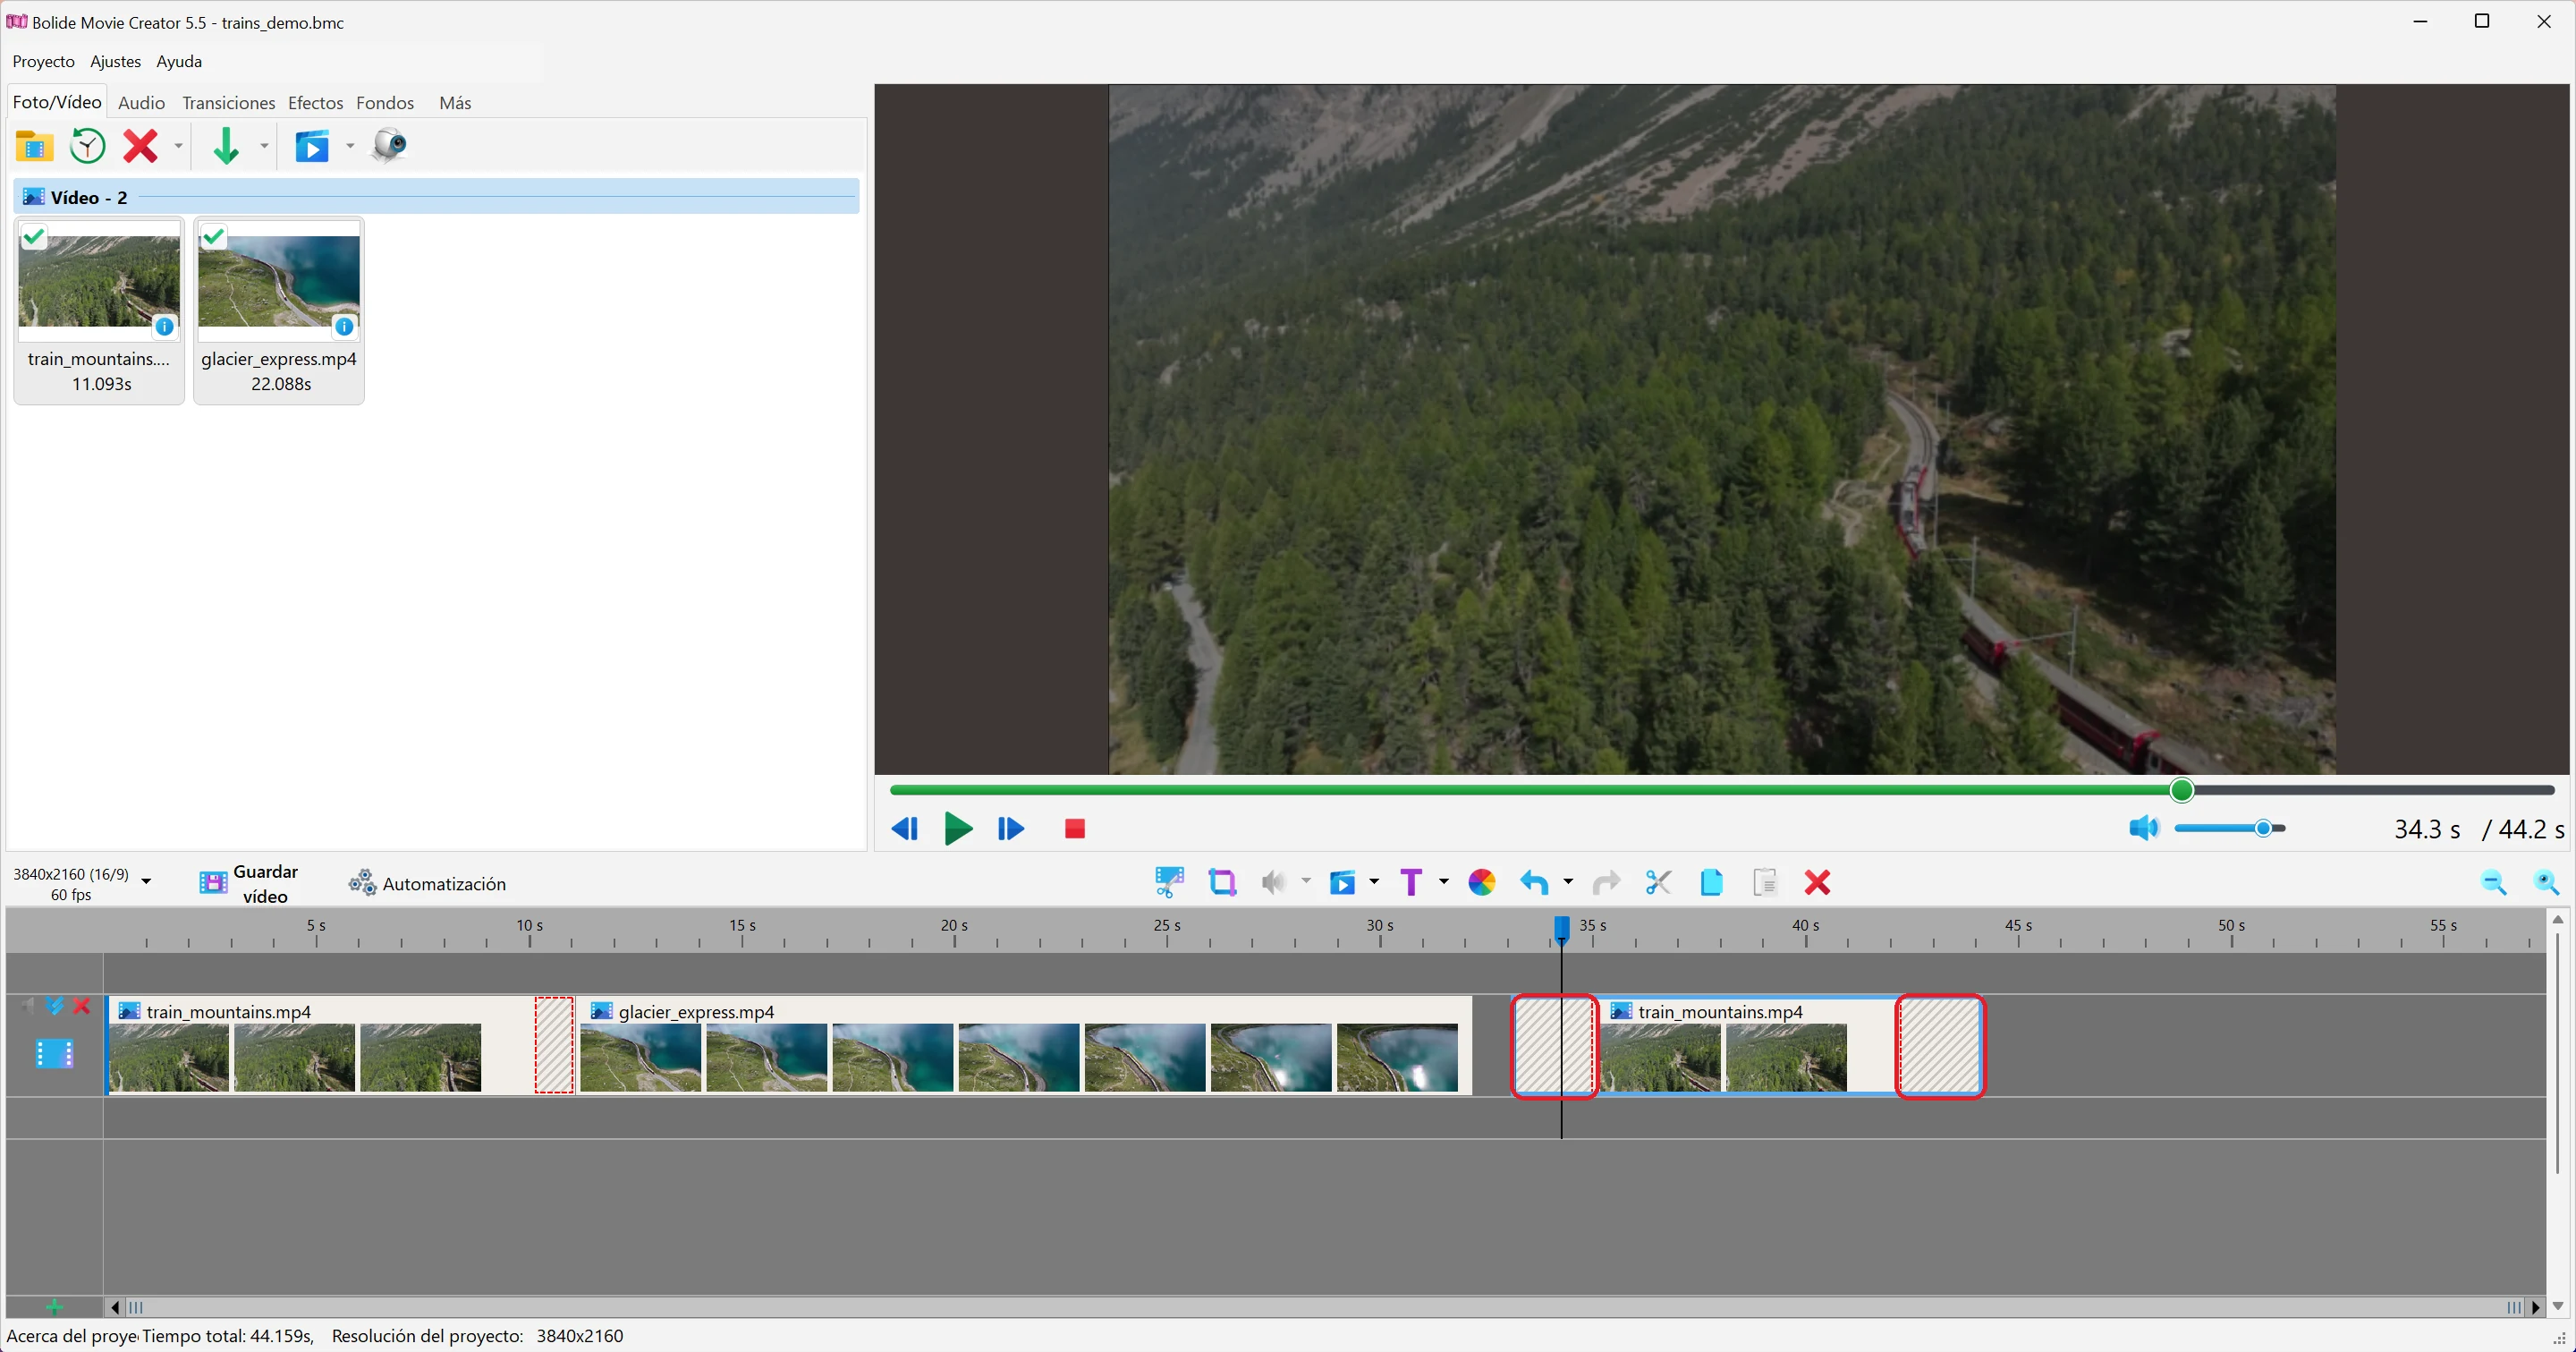This screenshot has width=2576, height=1352.
Task: Open the dropdown beside timeline speaker icon
Action: click(1306, 882)
